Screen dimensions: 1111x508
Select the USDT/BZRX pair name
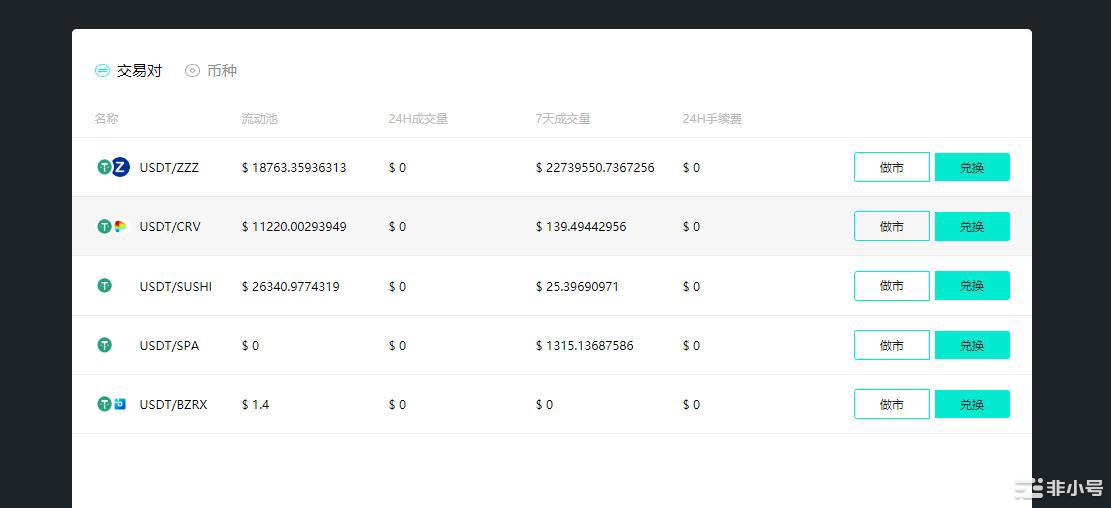pos(174,405)
